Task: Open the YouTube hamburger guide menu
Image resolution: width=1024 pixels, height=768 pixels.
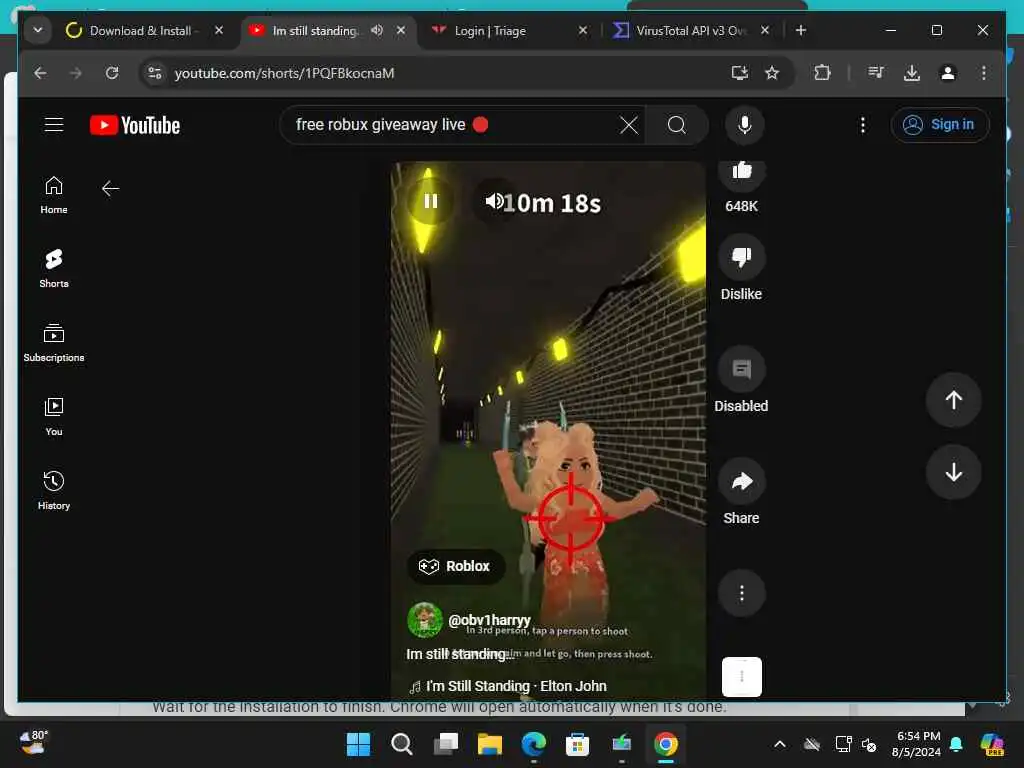Action: [54, 124]
